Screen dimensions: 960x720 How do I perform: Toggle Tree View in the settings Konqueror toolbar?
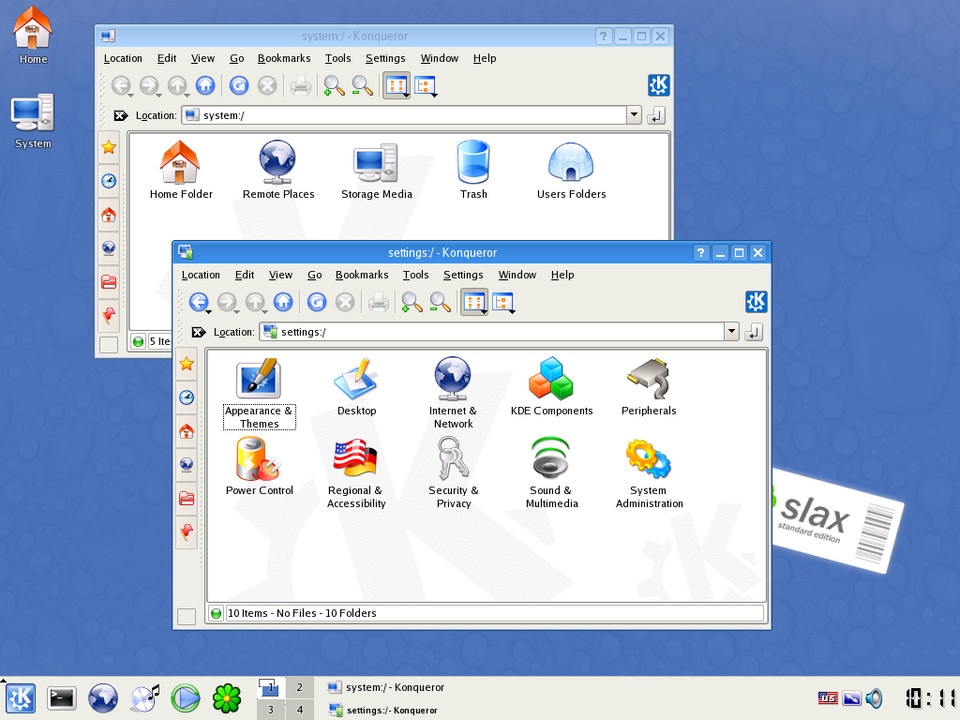click(x=503, y=302)
